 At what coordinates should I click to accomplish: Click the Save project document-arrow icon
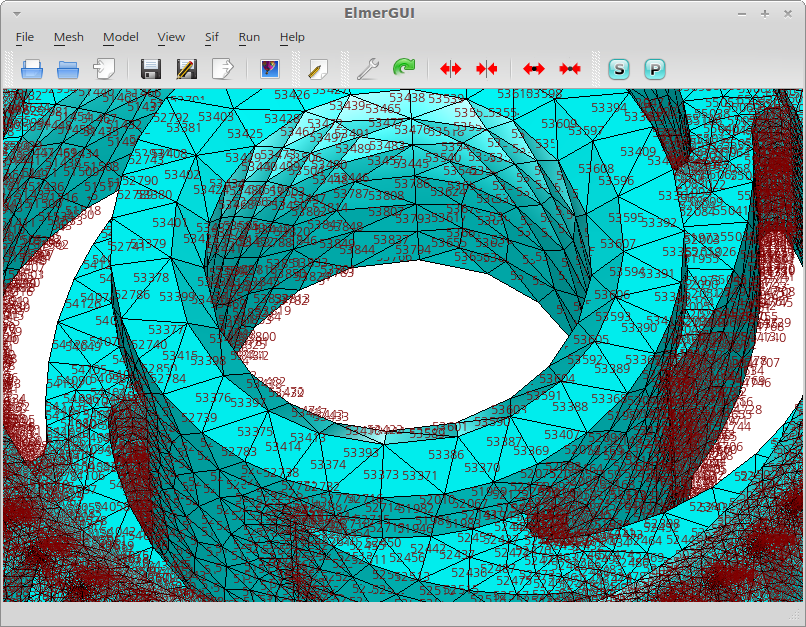(x=223, y=69)
